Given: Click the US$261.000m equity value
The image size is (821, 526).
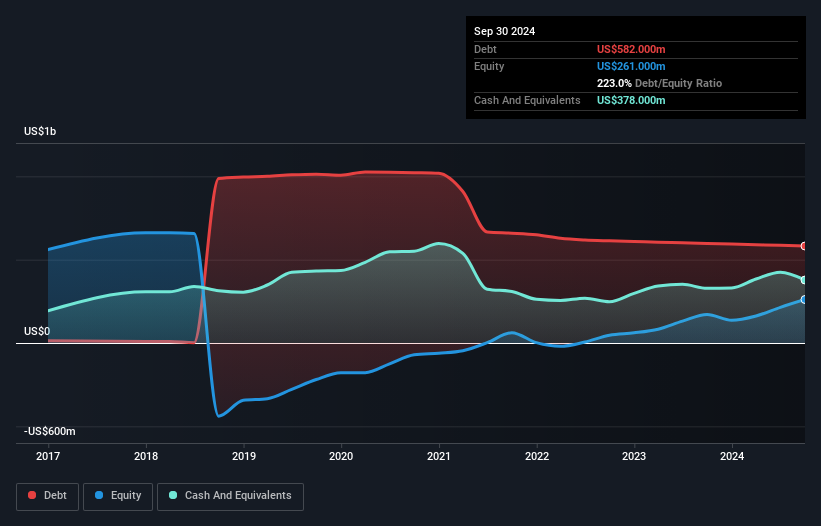Looking at the screenshot, I should point(631,66).
